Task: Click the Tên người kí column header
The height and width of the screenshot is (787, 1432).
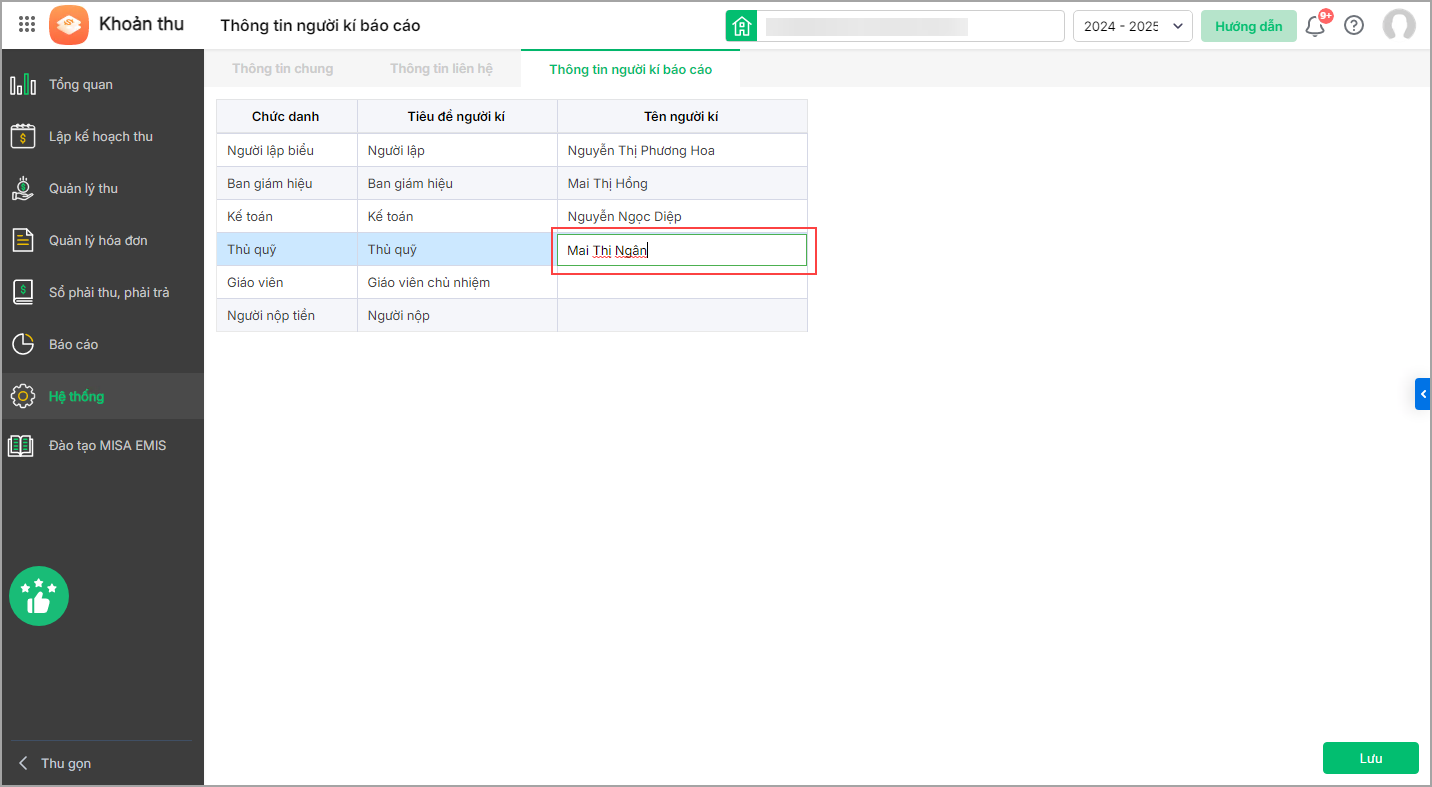Action: (682, 116)
